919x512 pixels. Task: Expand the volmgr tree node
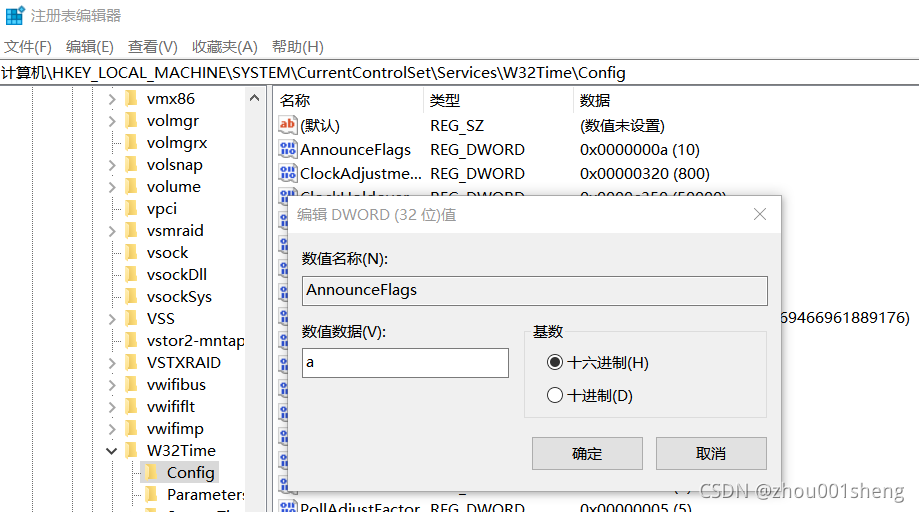112,121
